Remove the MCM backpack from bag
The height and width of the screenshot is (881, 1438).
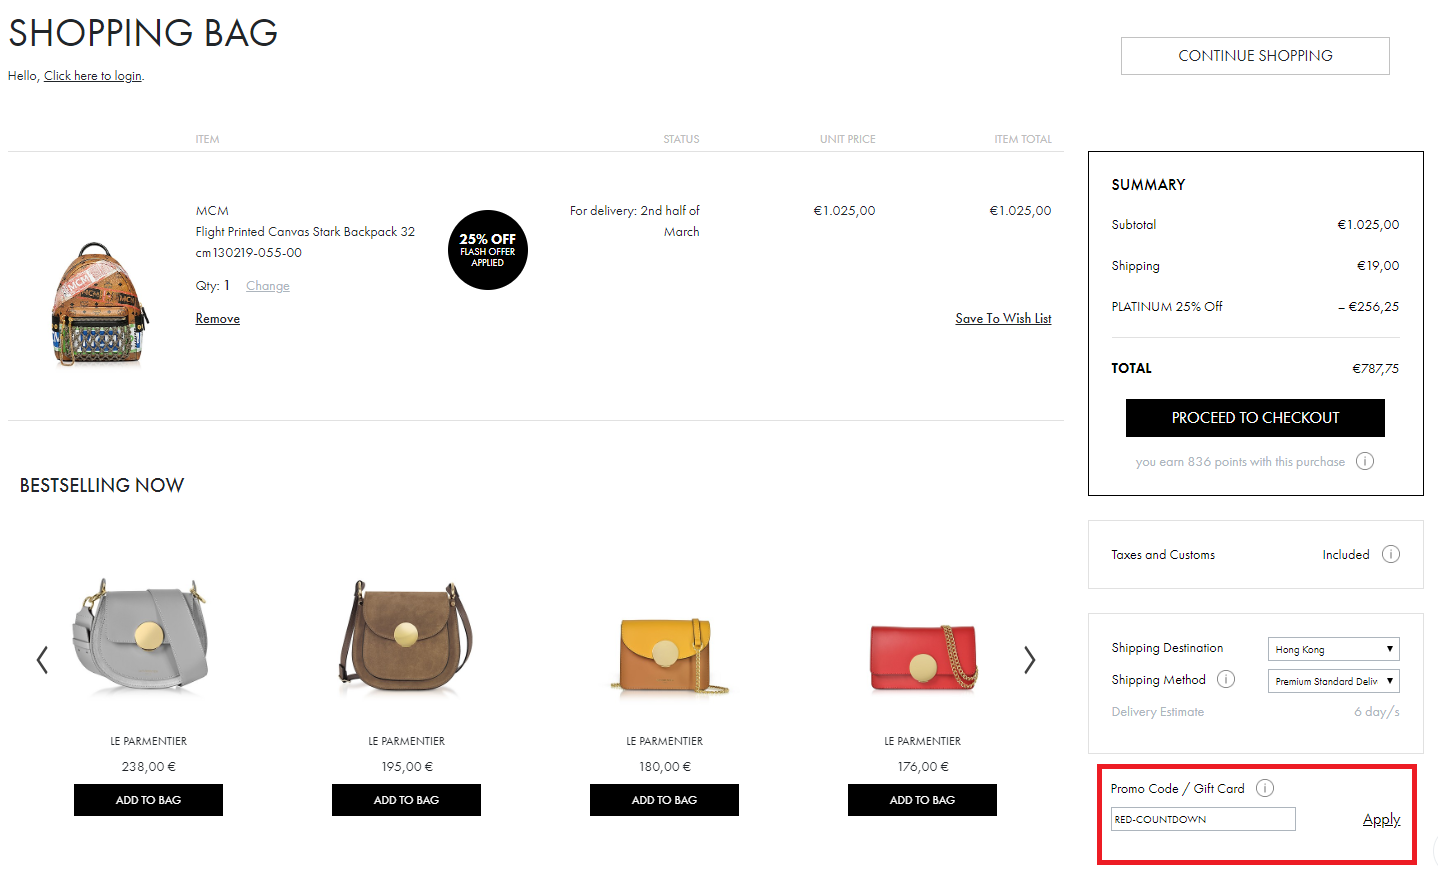(x=218, y=319)
